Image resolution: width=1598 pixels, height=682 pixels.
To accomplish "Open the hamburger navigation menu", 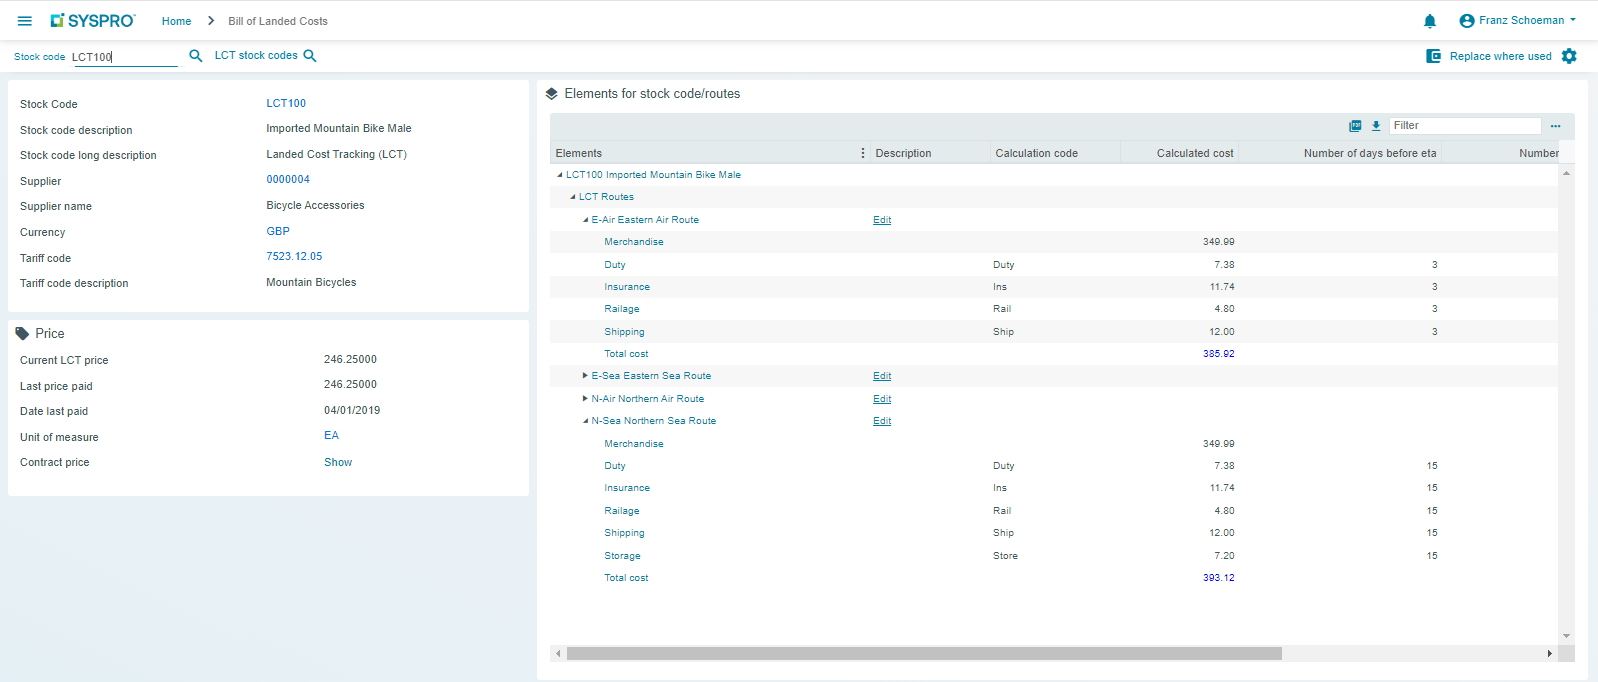I will pyautogui.click(x=25, y=21).
